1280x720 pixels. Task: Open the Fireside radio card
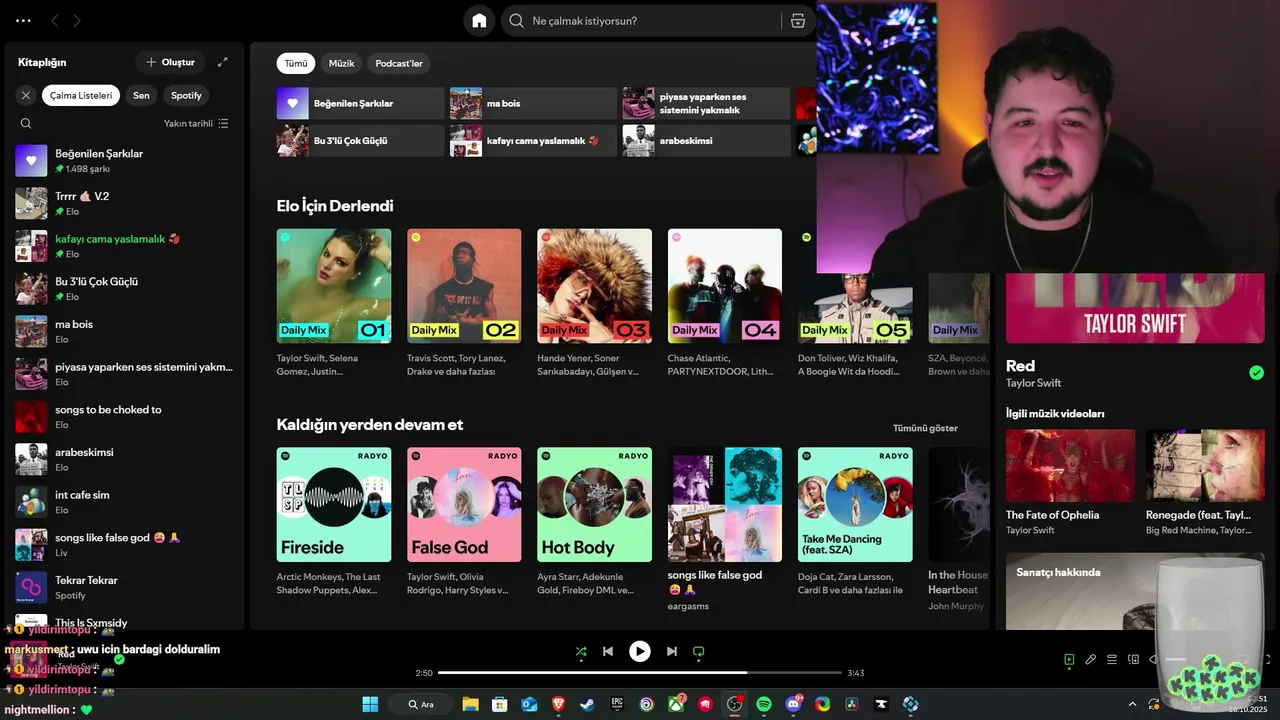point(334,523)
